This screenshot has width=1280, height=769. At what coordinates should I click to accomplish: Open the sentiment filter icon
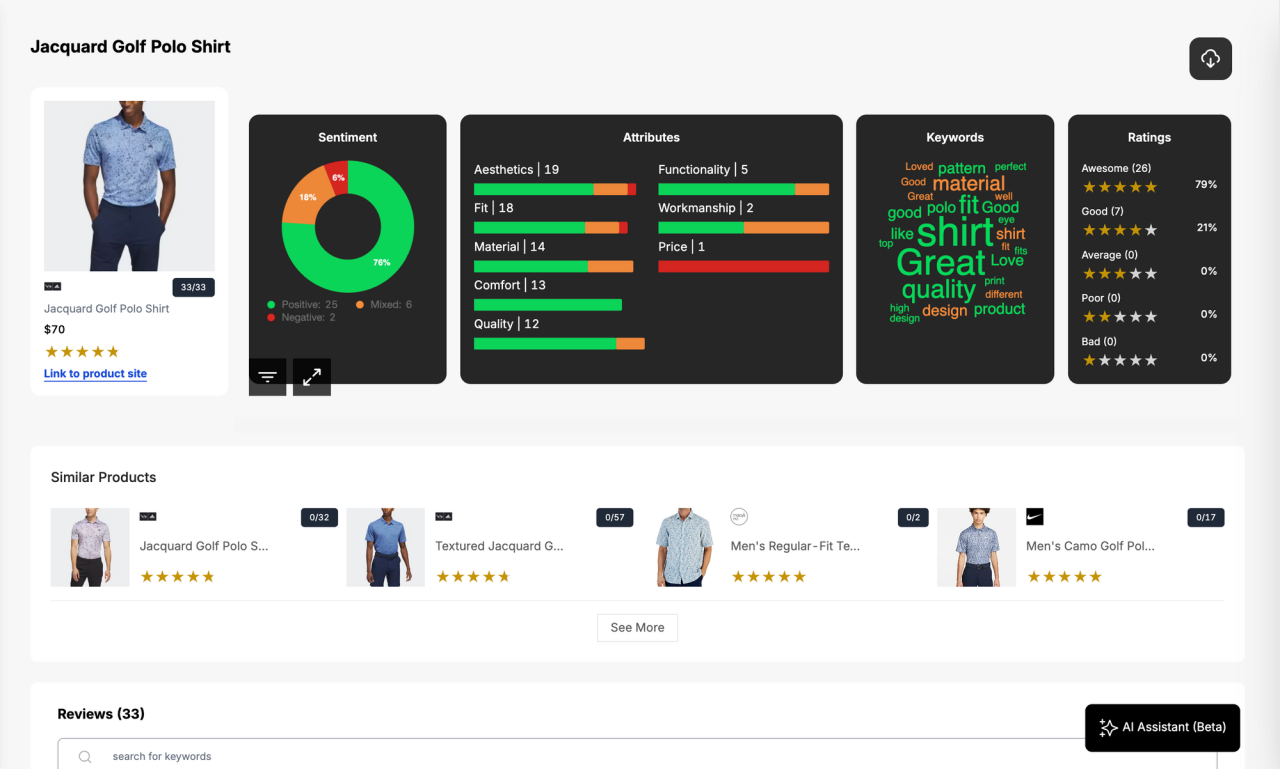pyautogui.click(x=267, y=376)
